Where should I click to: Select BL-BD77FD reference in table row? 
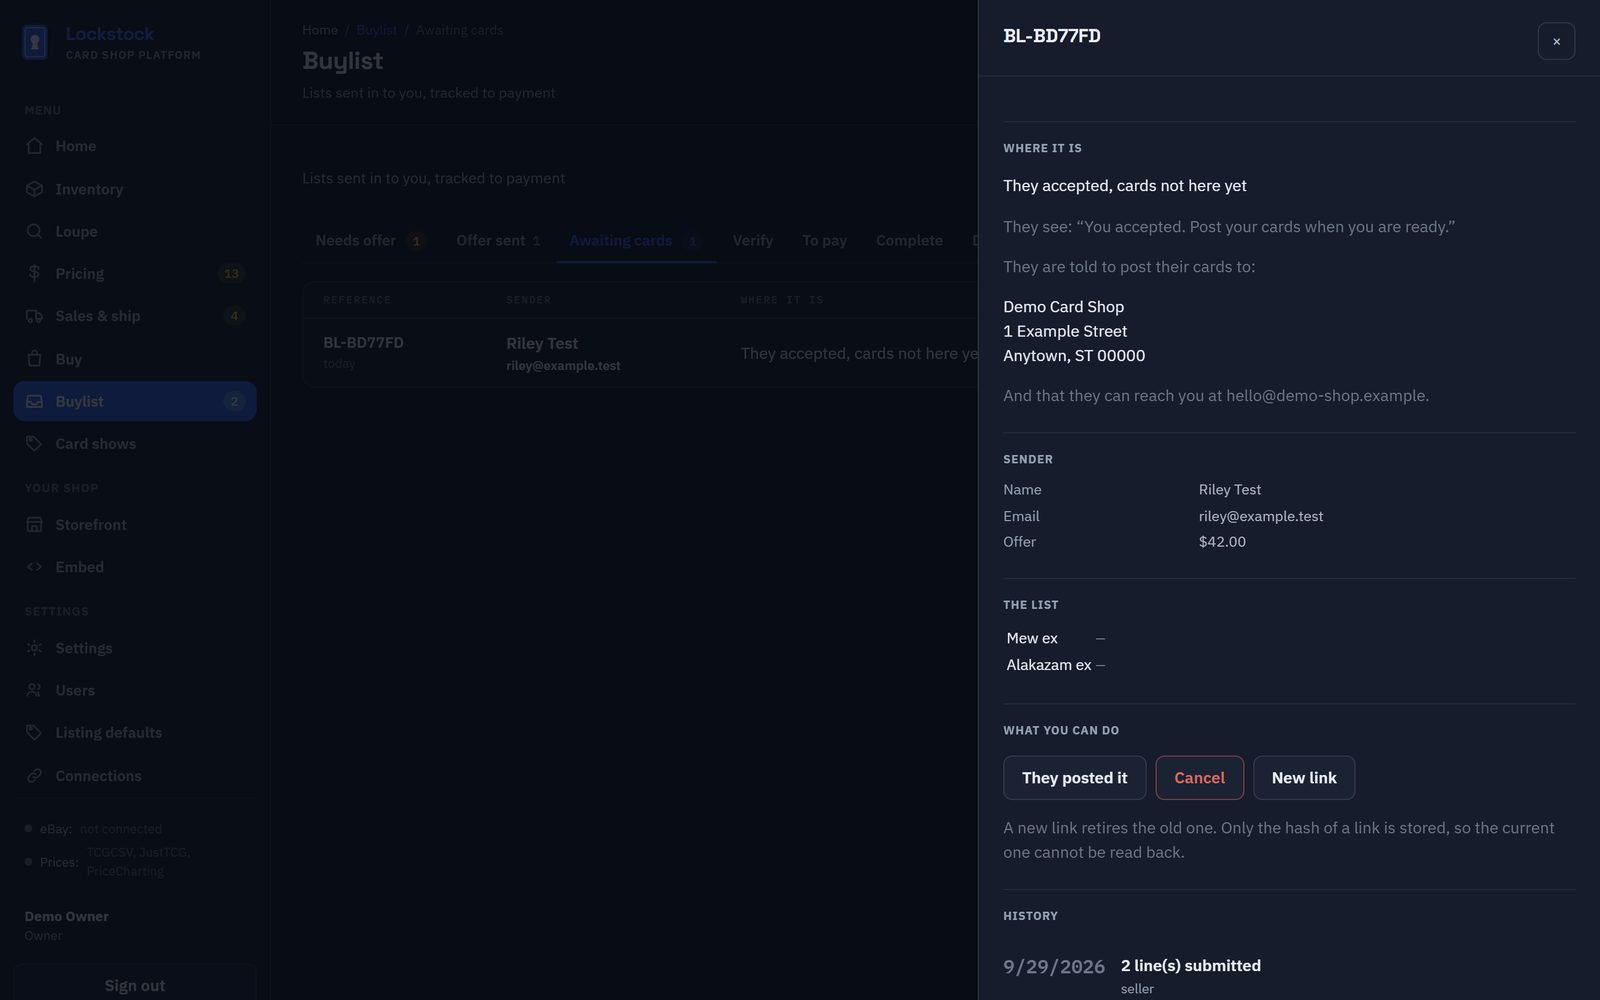(x=363, y=343)
